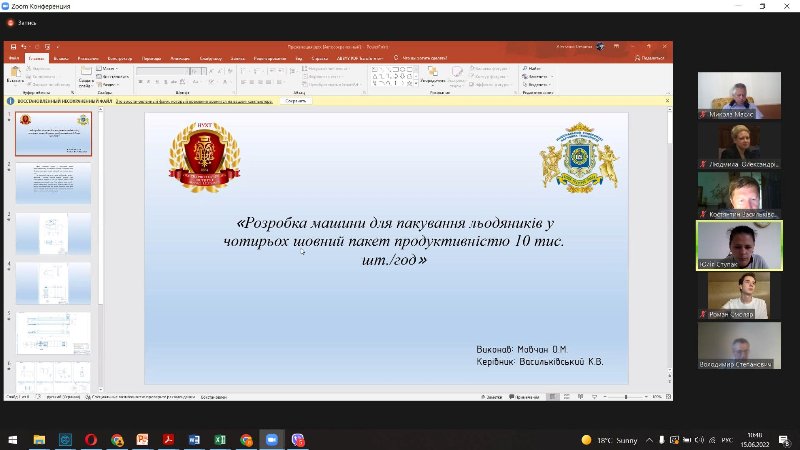Open the Section dropdown in slides group
The image size is (800, 450).
tap(107, 85)
